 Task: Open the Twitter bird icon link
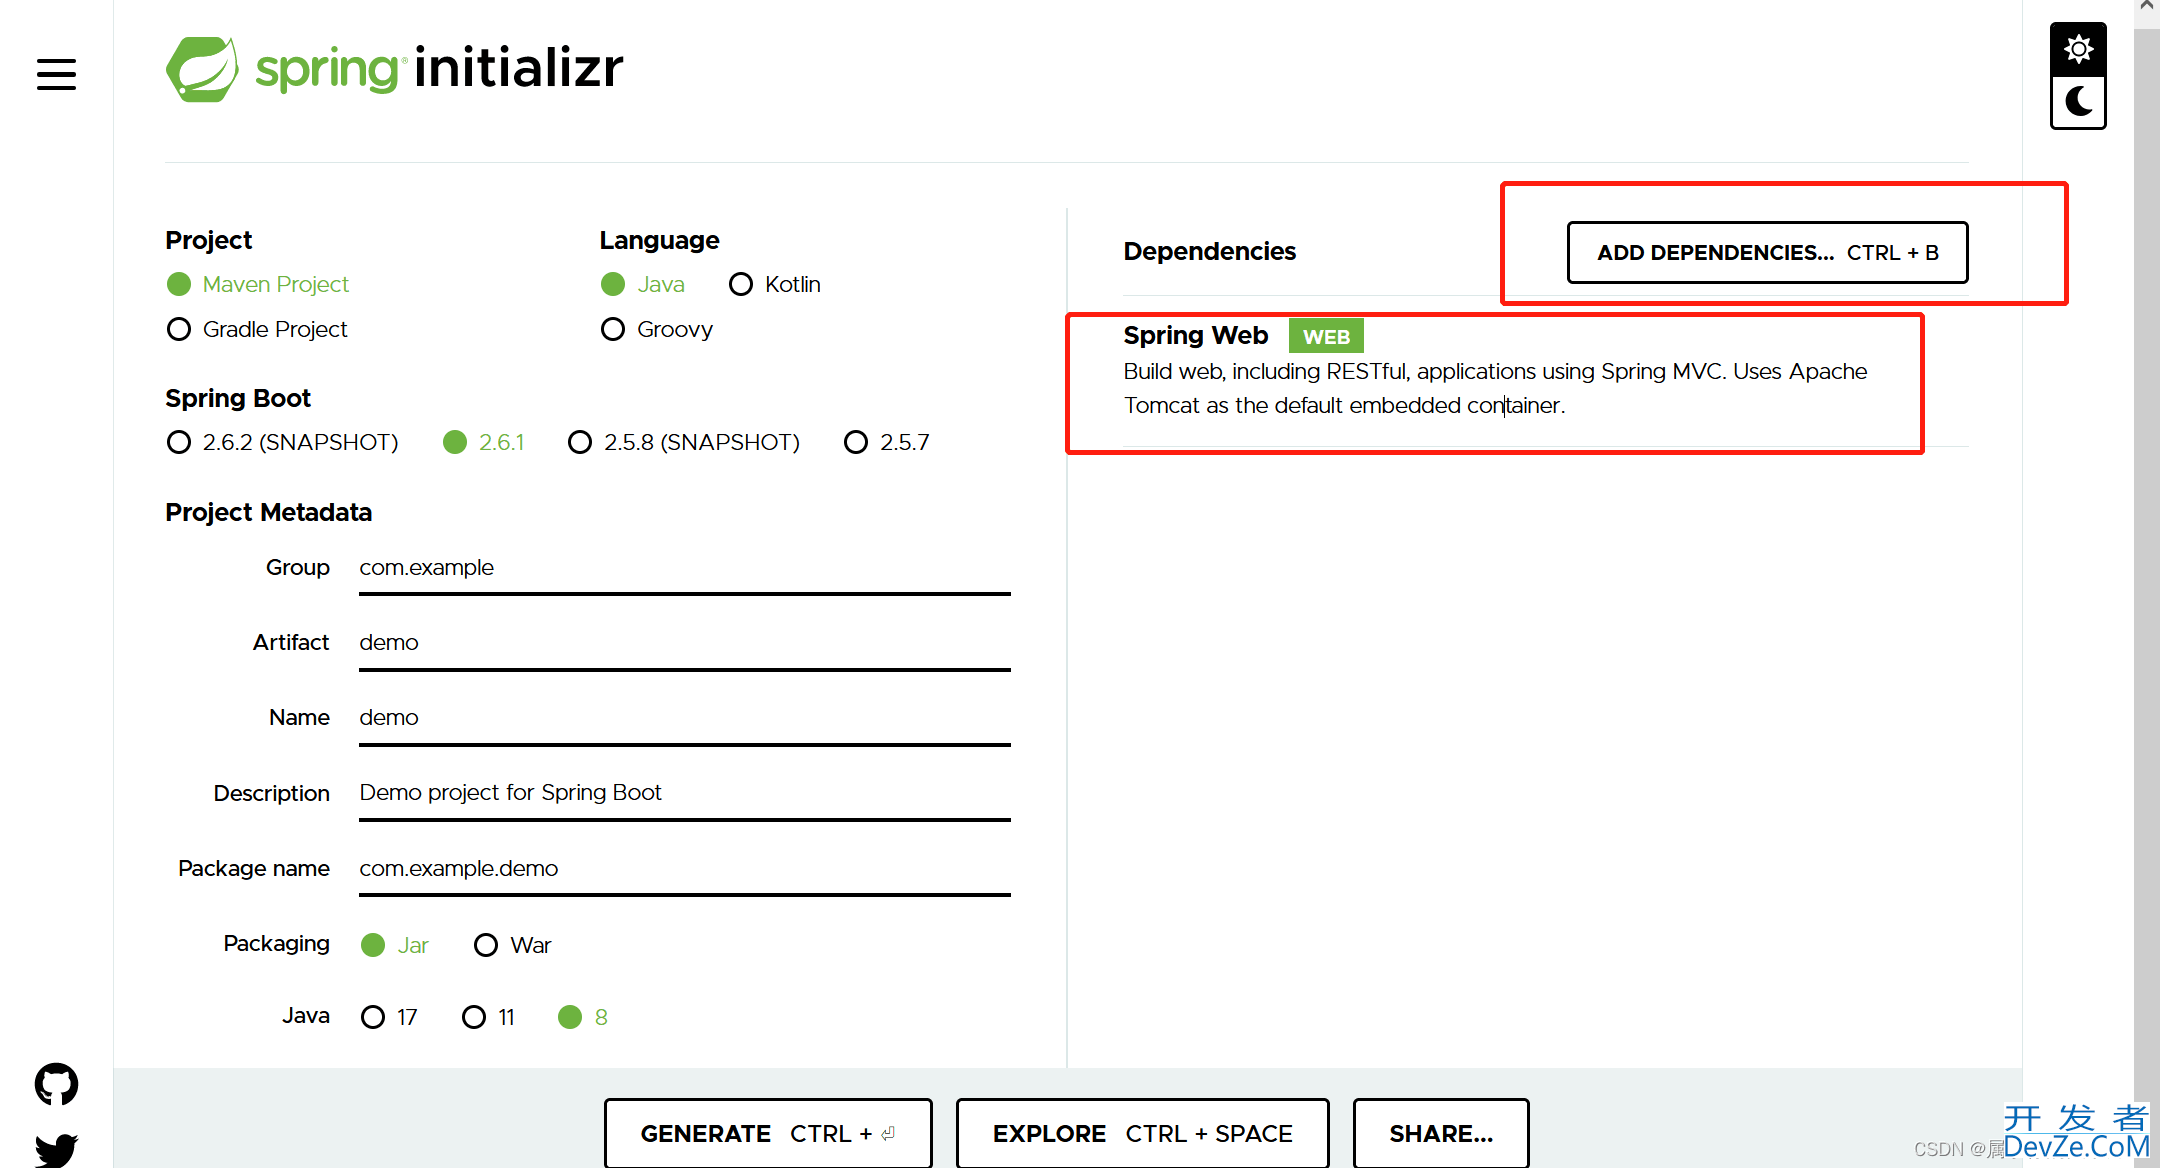[x=56, y=1150]
